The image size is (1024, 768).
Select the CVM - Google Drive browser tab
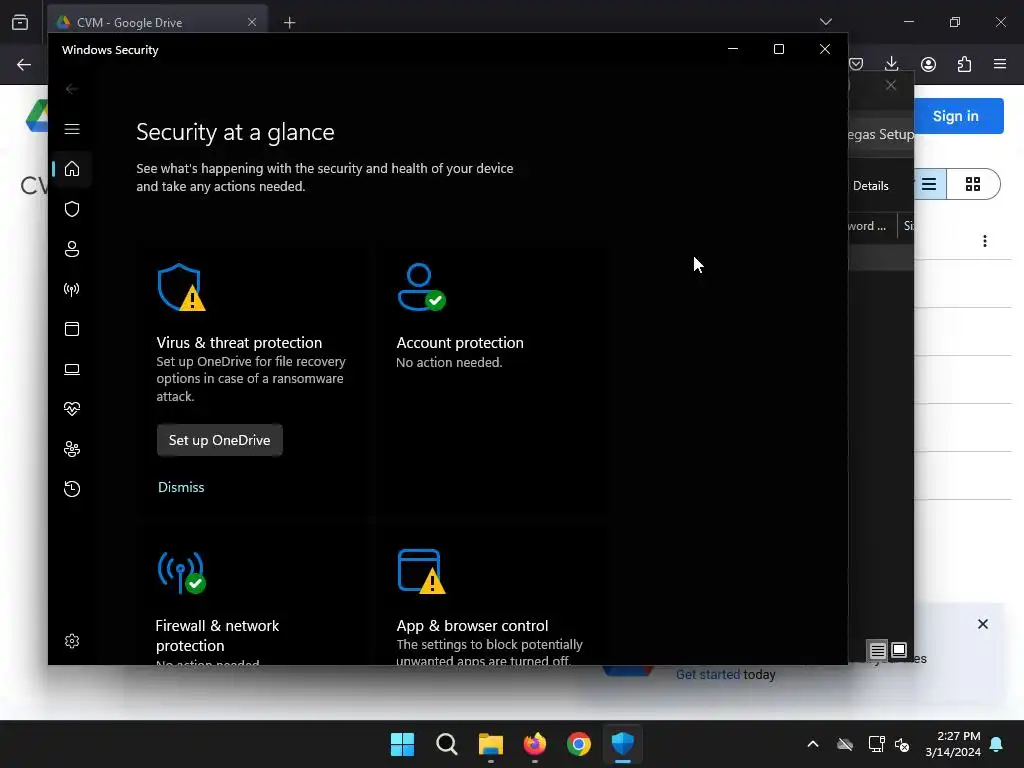coord(158,22)
